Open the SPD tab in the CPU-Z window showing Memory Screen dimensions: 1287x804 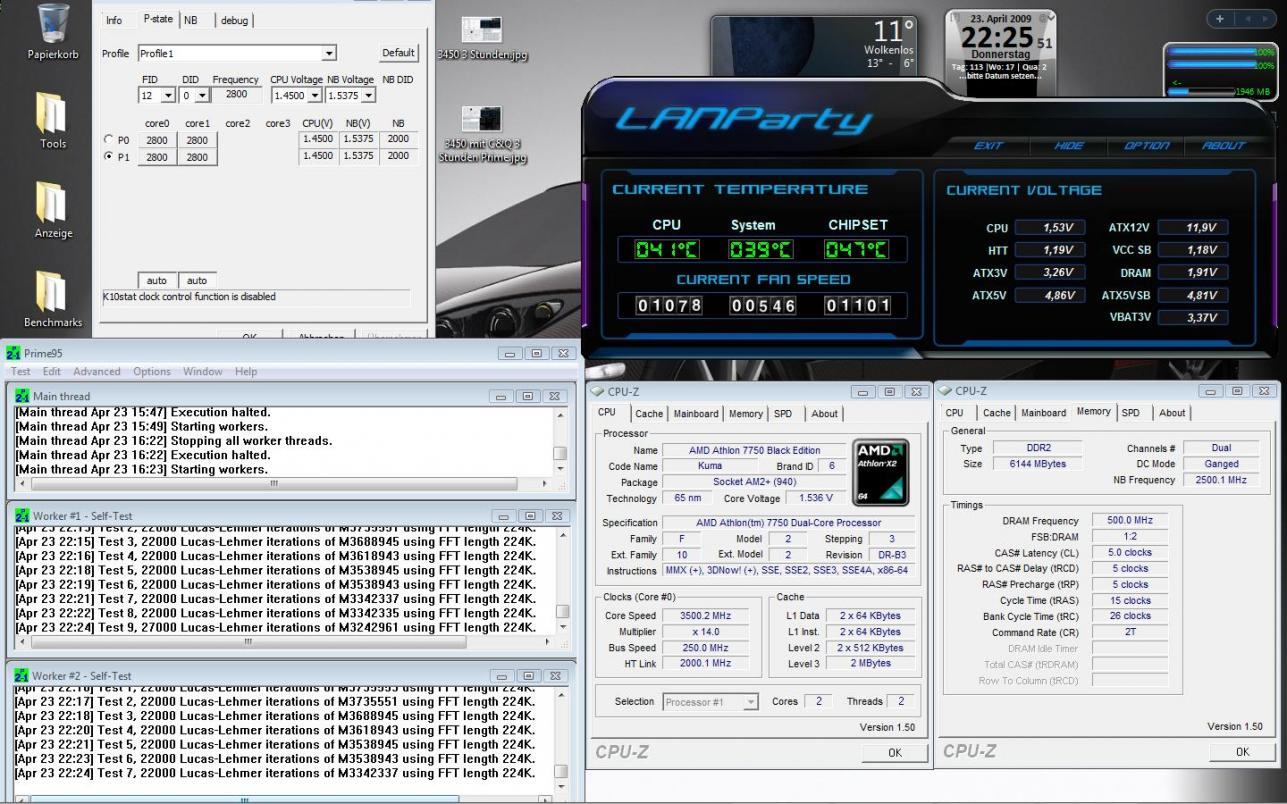coord(1130,413)
